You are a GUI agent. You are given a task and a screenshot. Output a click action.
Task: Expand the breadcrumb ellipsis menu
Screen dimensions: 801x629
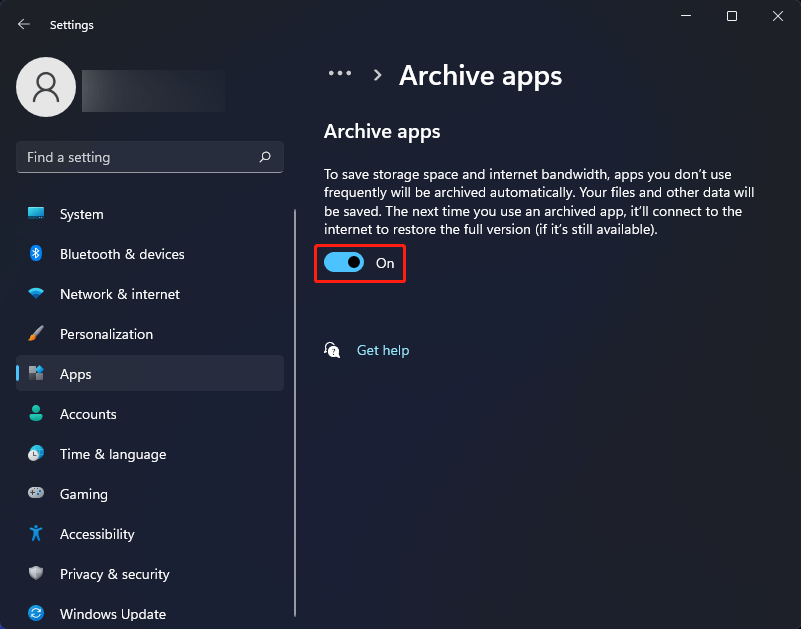[x=340, y=74]
